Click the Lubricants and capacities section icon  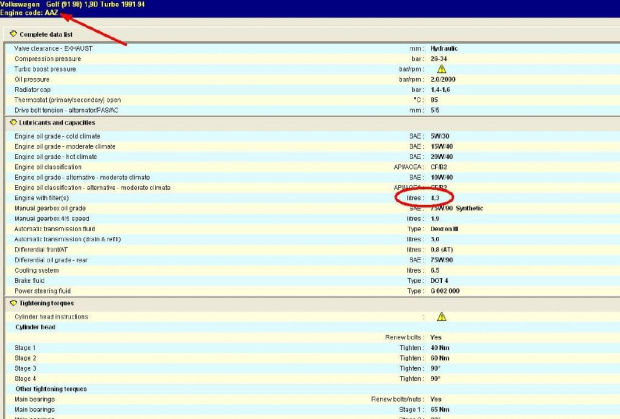[x=13, y=122]
